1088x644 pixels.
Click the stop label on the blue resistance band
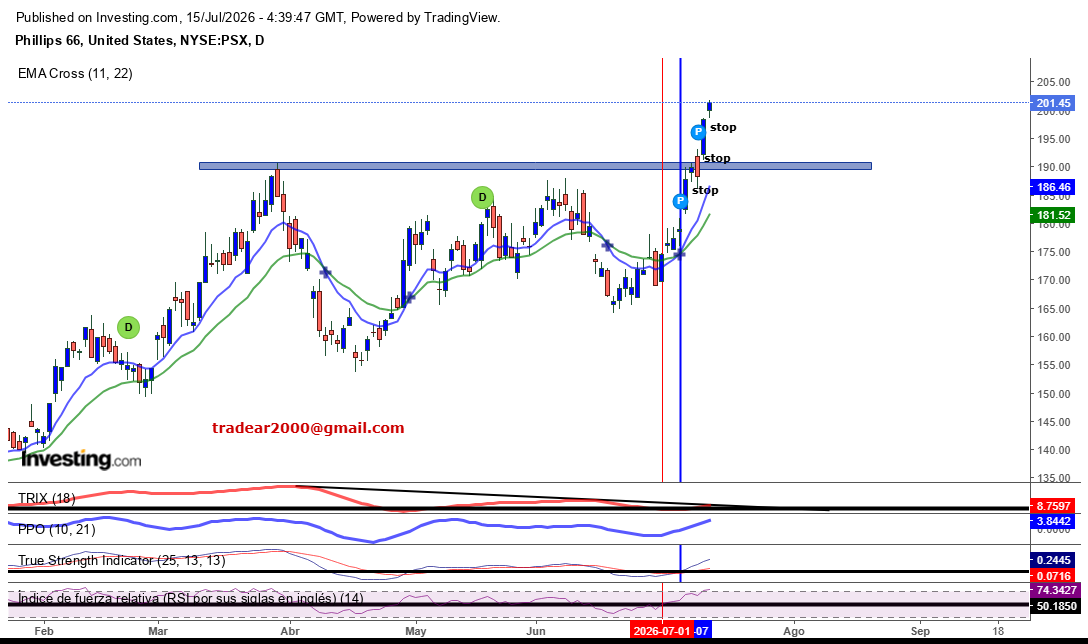(717, 158)
